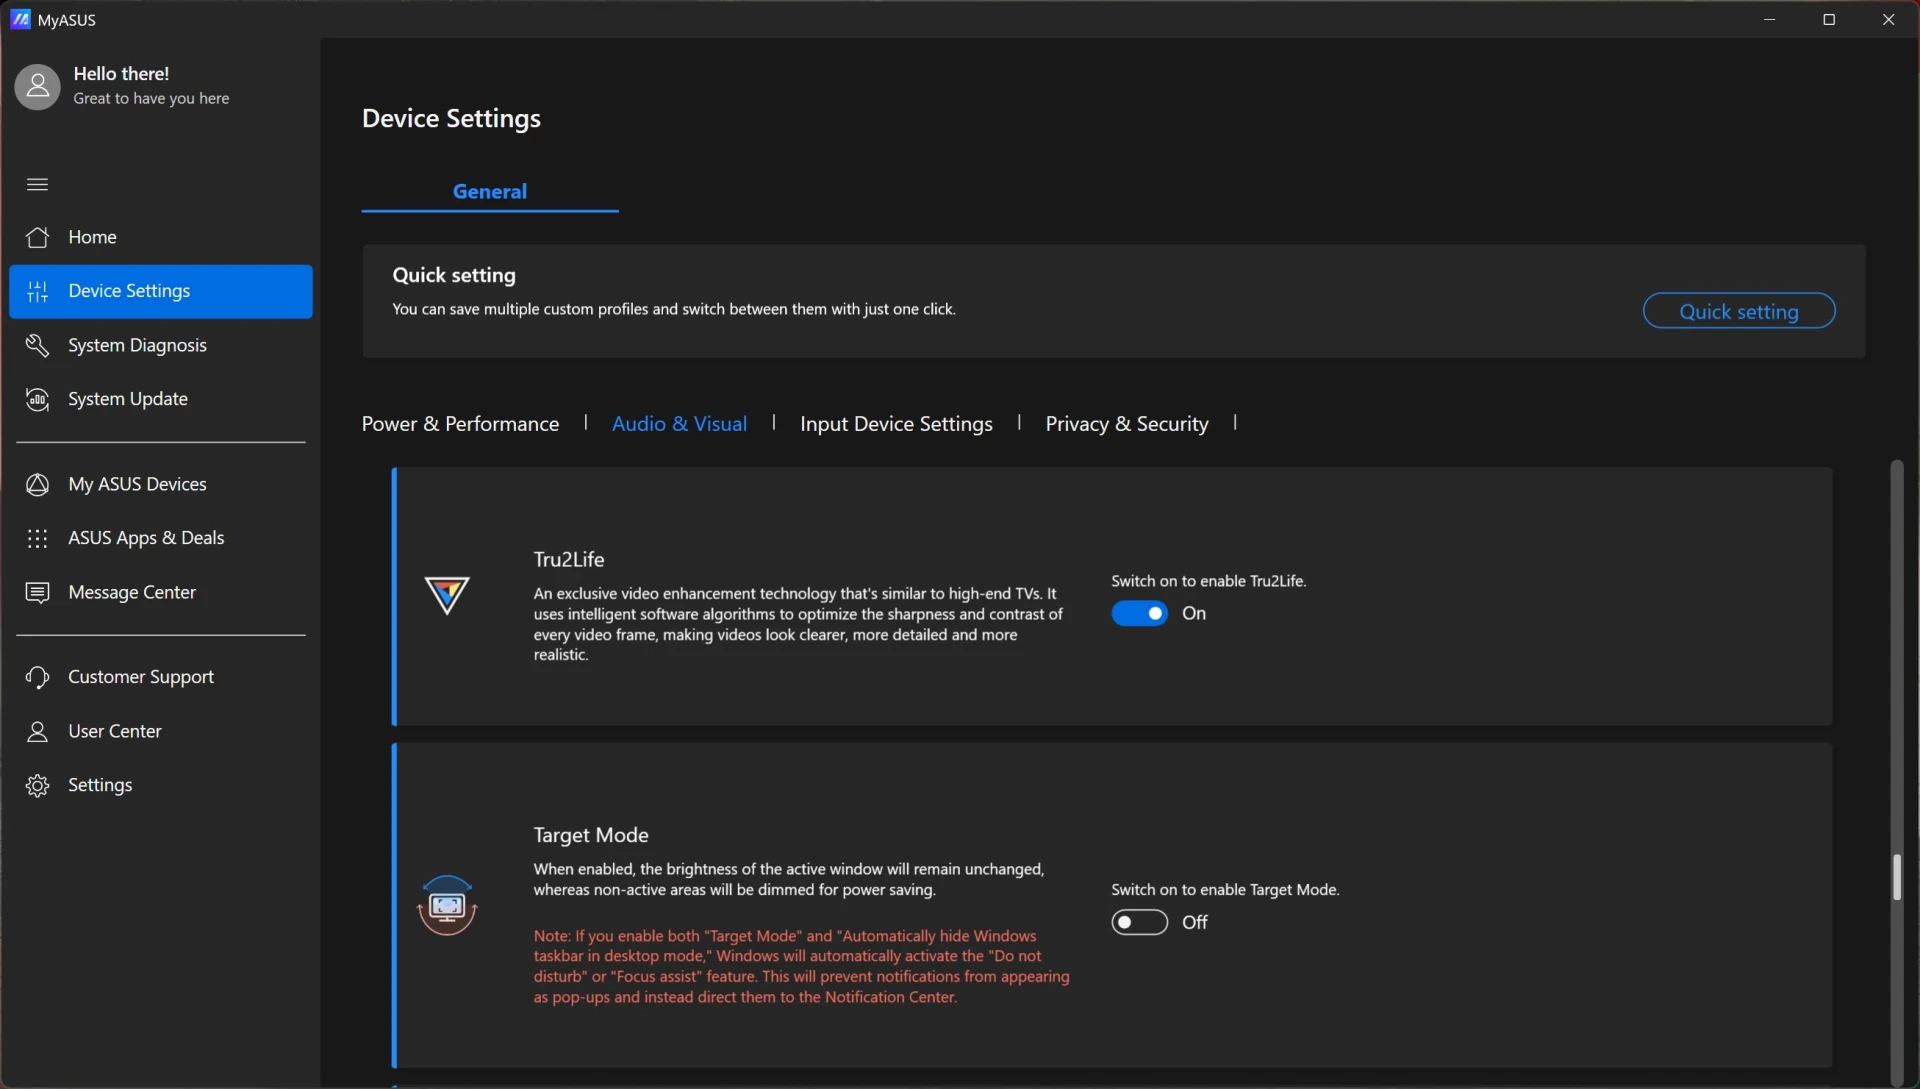Click the User Center person icon
Image resolution: width=1920 pixels, height=1089 pixels.
click(x=37, y=731)
